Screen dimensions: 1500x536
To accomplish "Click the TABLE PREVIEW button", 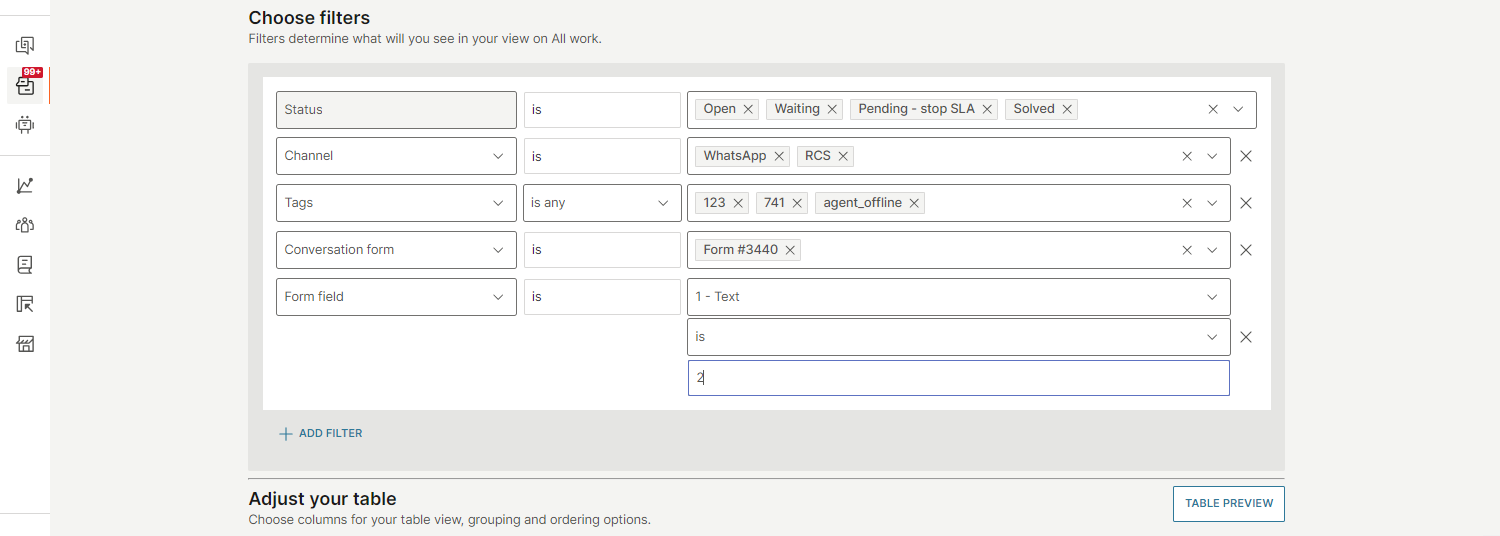I will [1229, 504].
